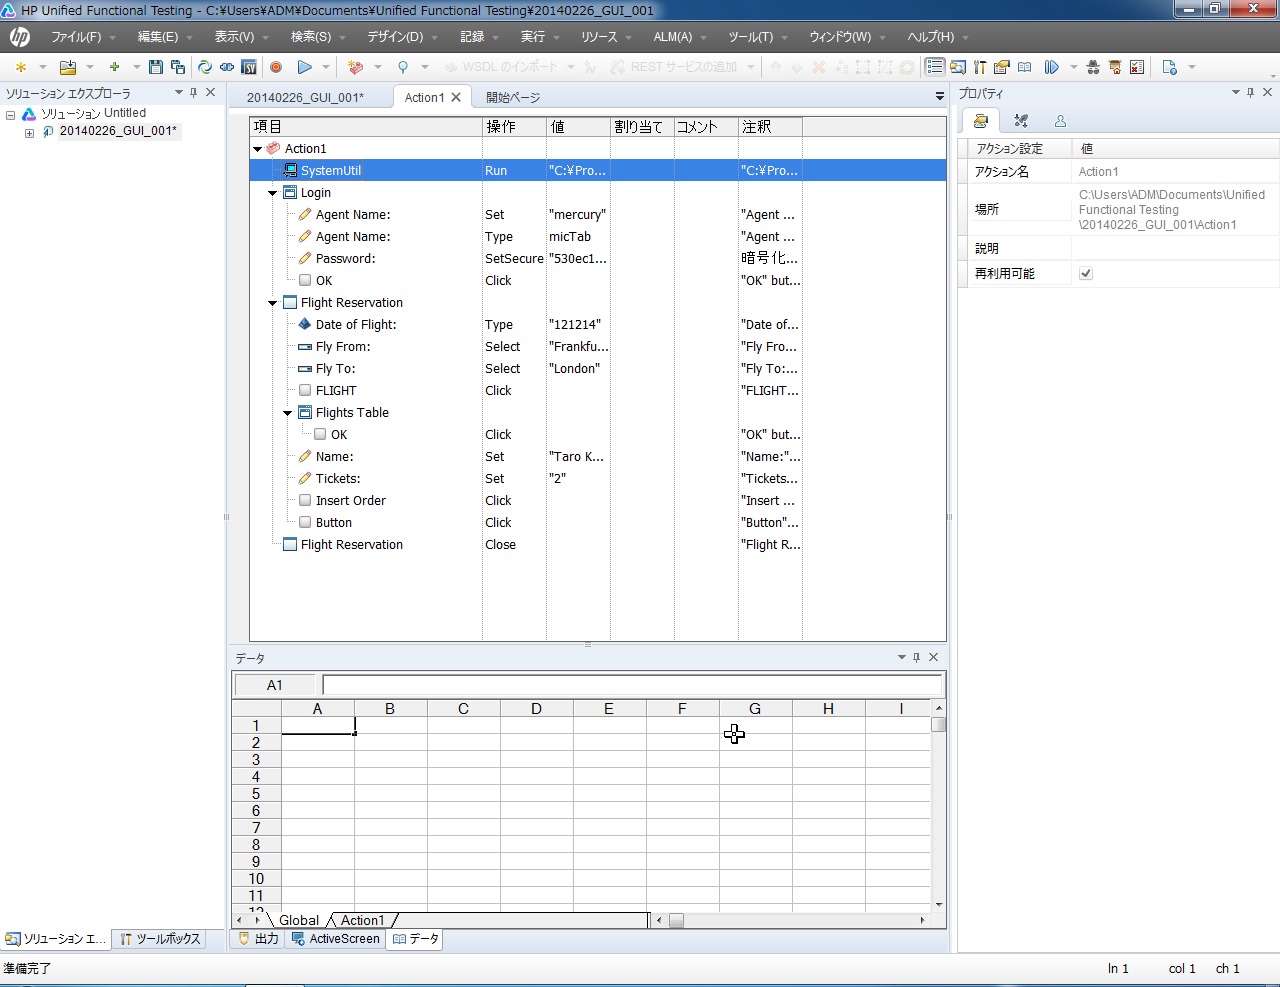Open the document tabs dropdown arrow
Screen dimensions: 1280x987
click(x=939, y=97)
